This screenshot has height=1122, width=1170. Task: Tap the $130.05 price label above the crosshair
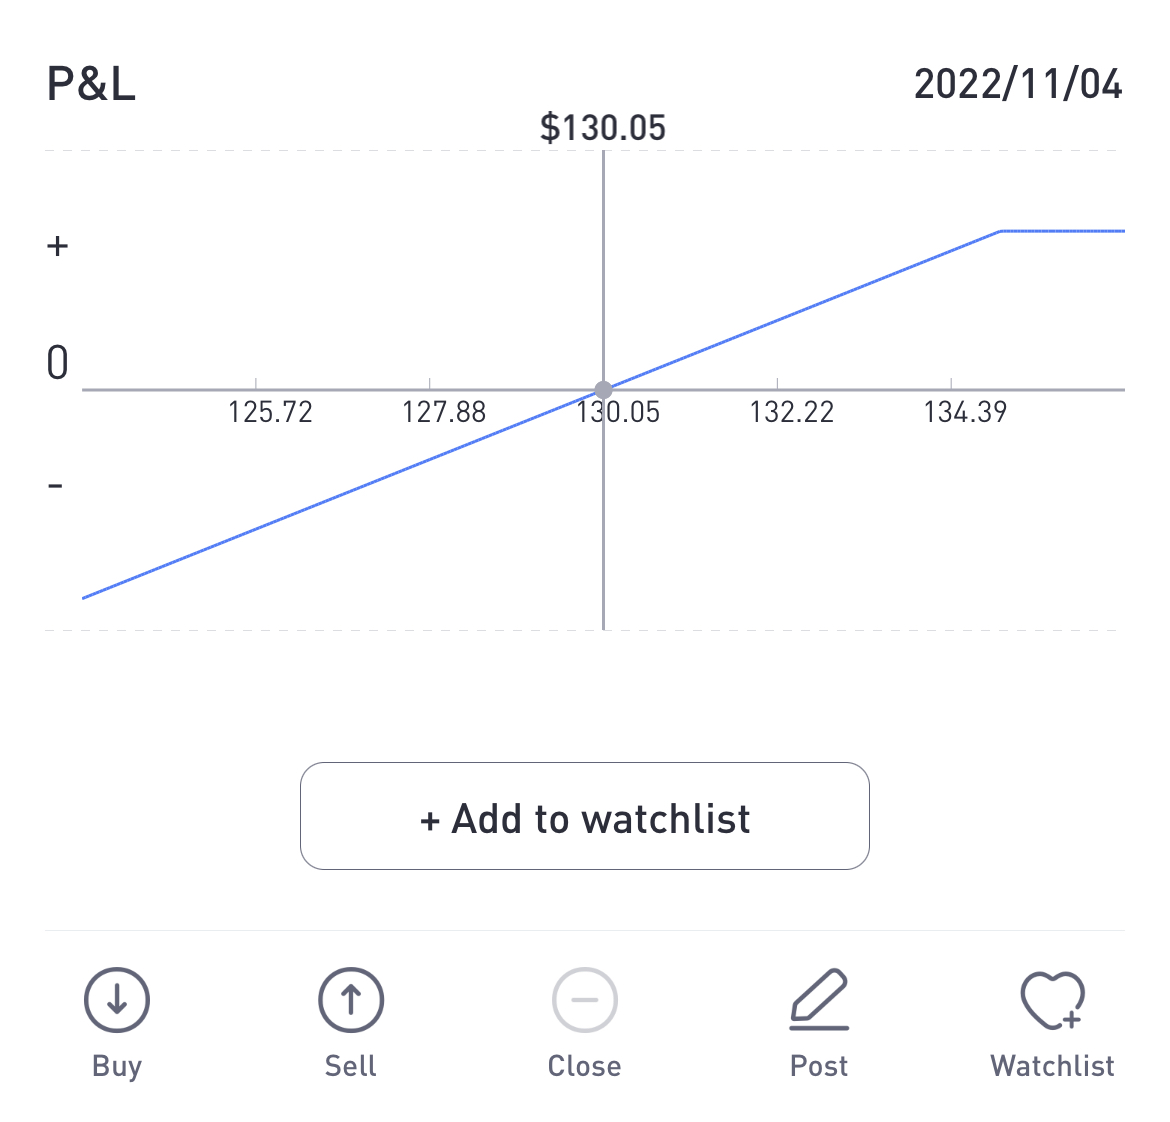[x=603, y=128]
